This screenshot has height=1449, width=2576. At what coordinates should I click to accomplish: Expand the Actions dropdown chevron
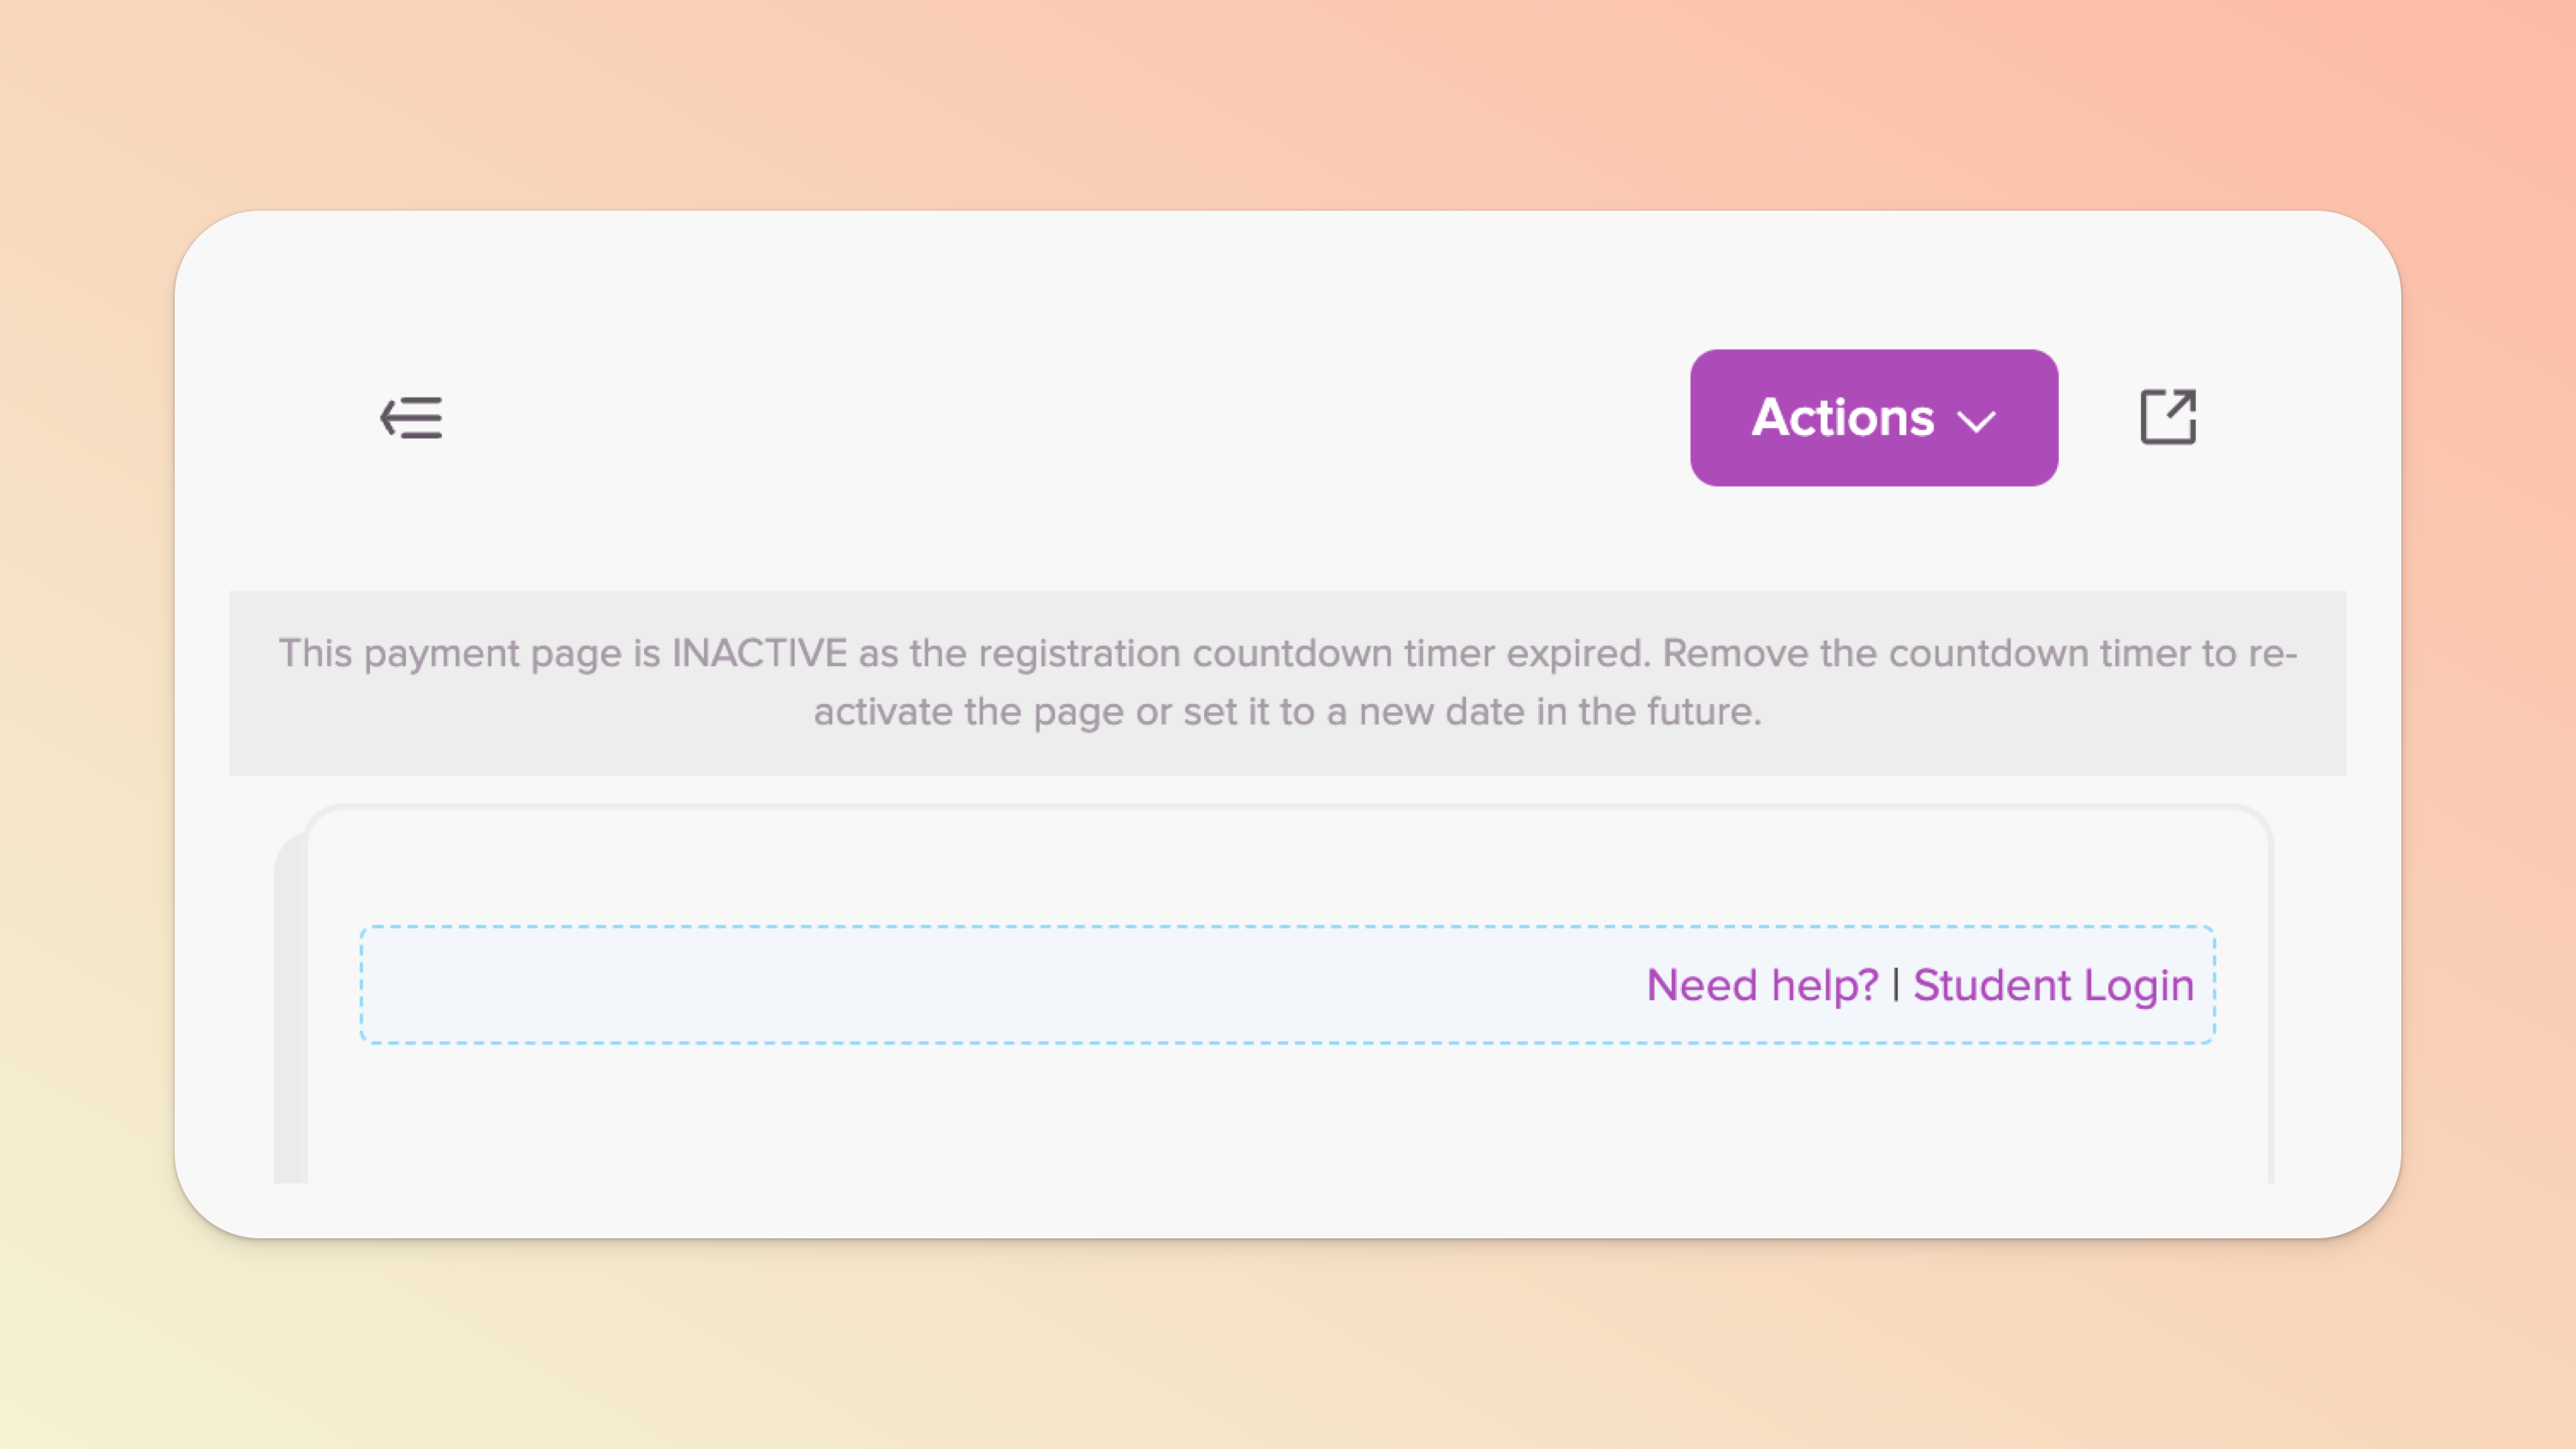tap(1976, 421)
